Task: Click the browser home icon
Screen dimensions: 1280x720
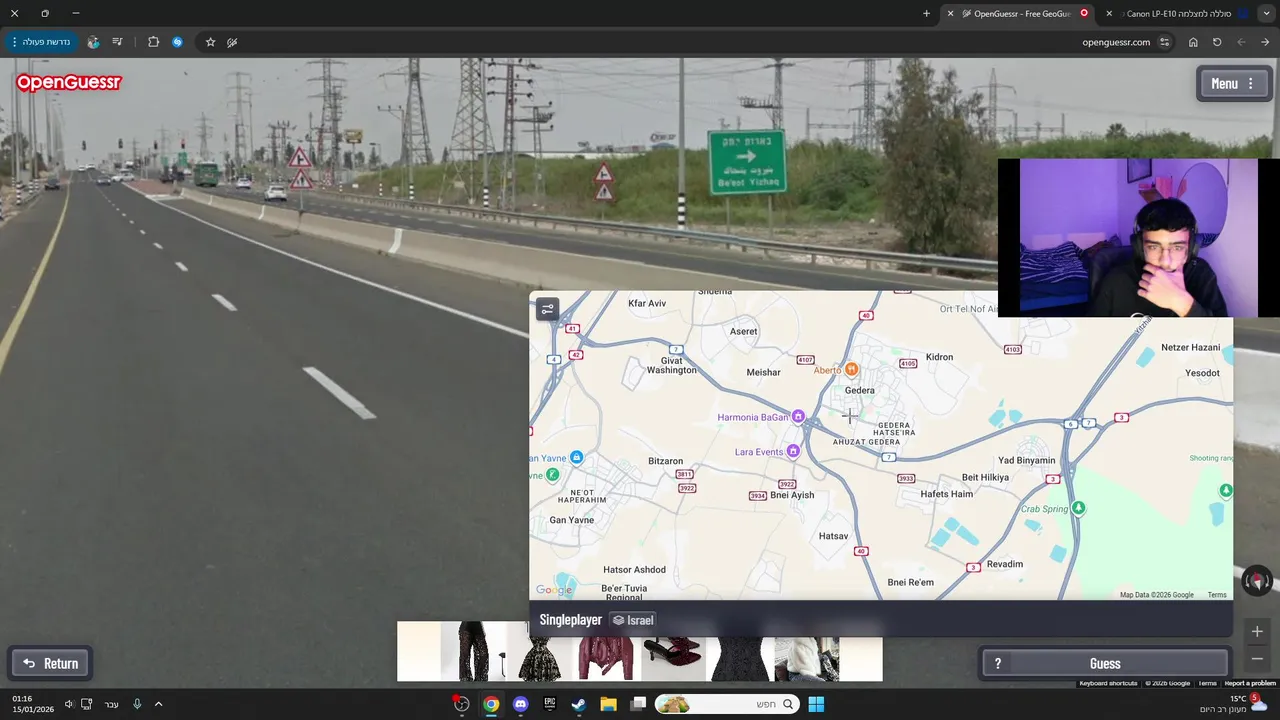Action: [1193, 42]
